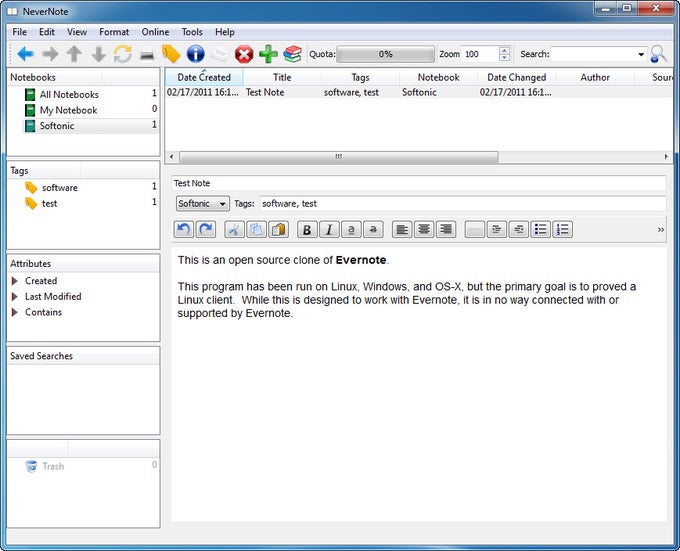Insert a horizontal line

coord(474,229)
